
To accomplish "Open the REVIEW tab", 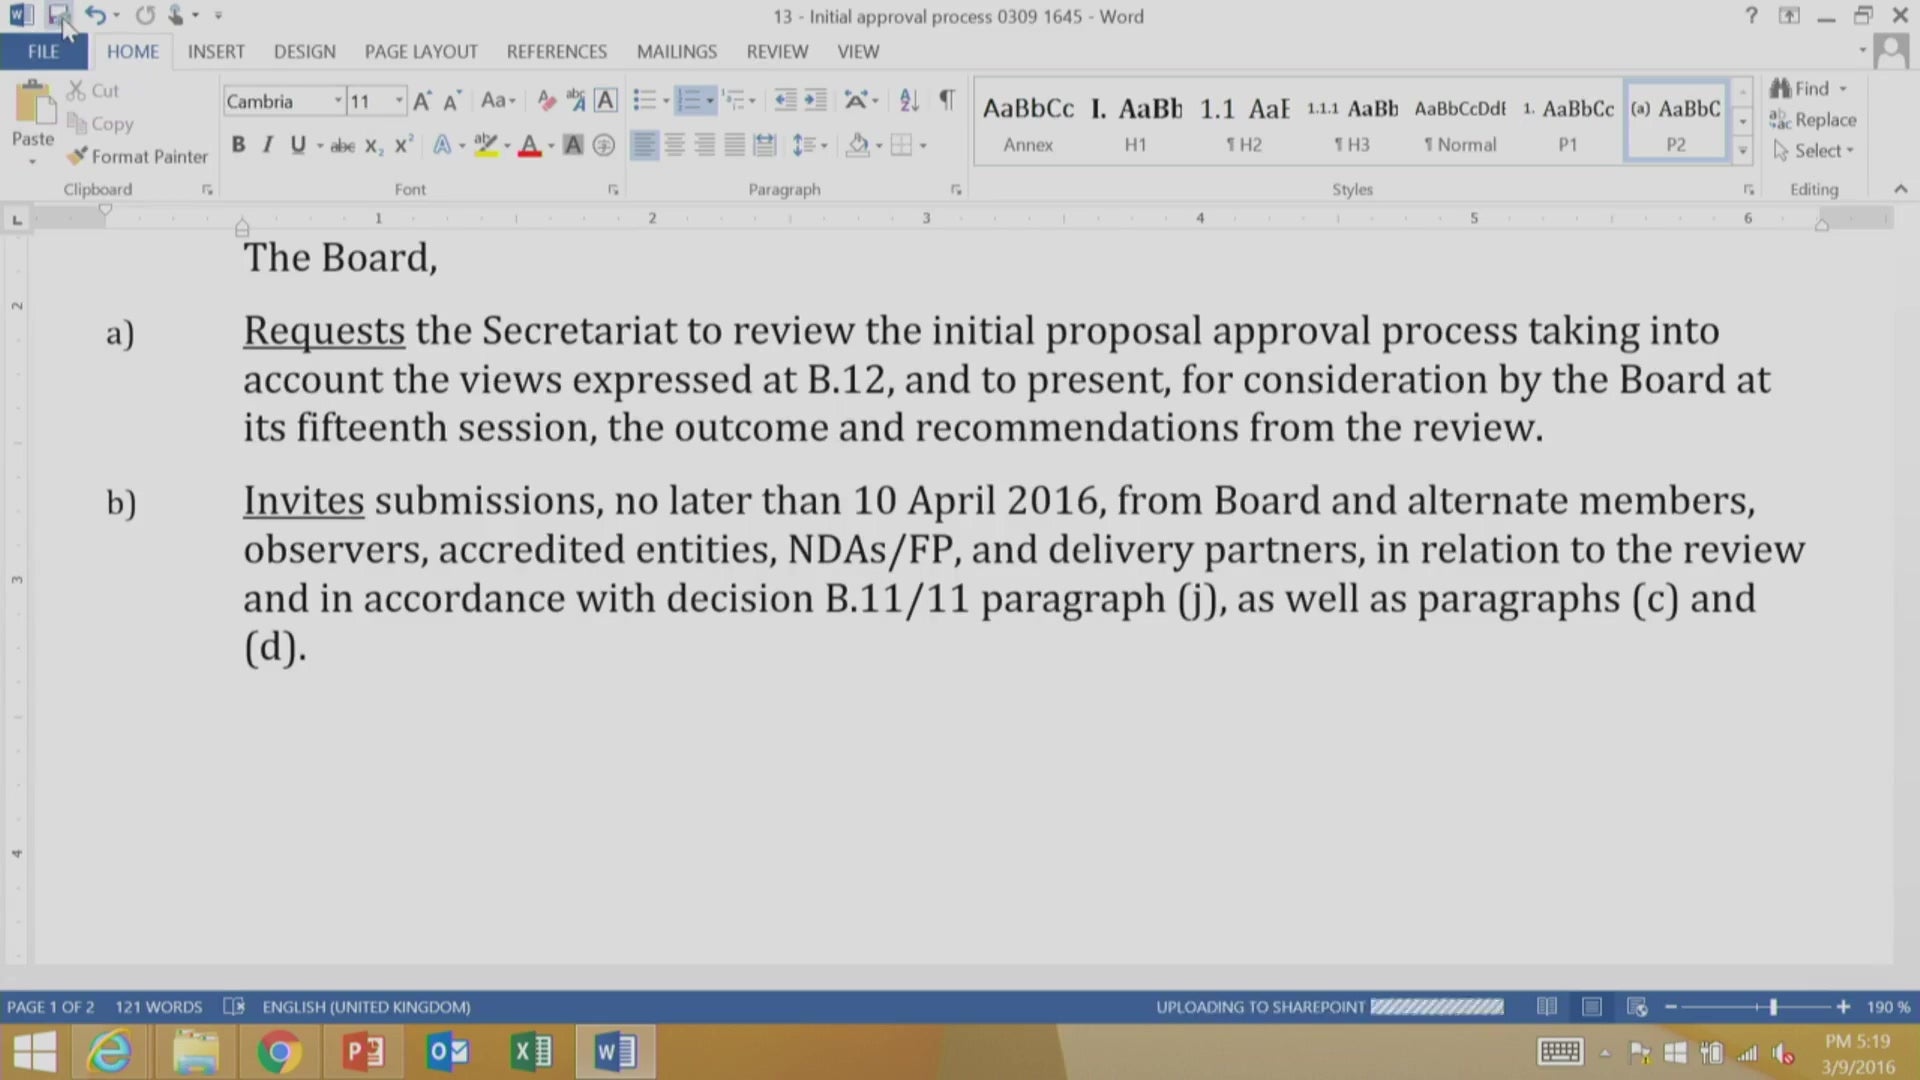I will click(x=777, y=51).
